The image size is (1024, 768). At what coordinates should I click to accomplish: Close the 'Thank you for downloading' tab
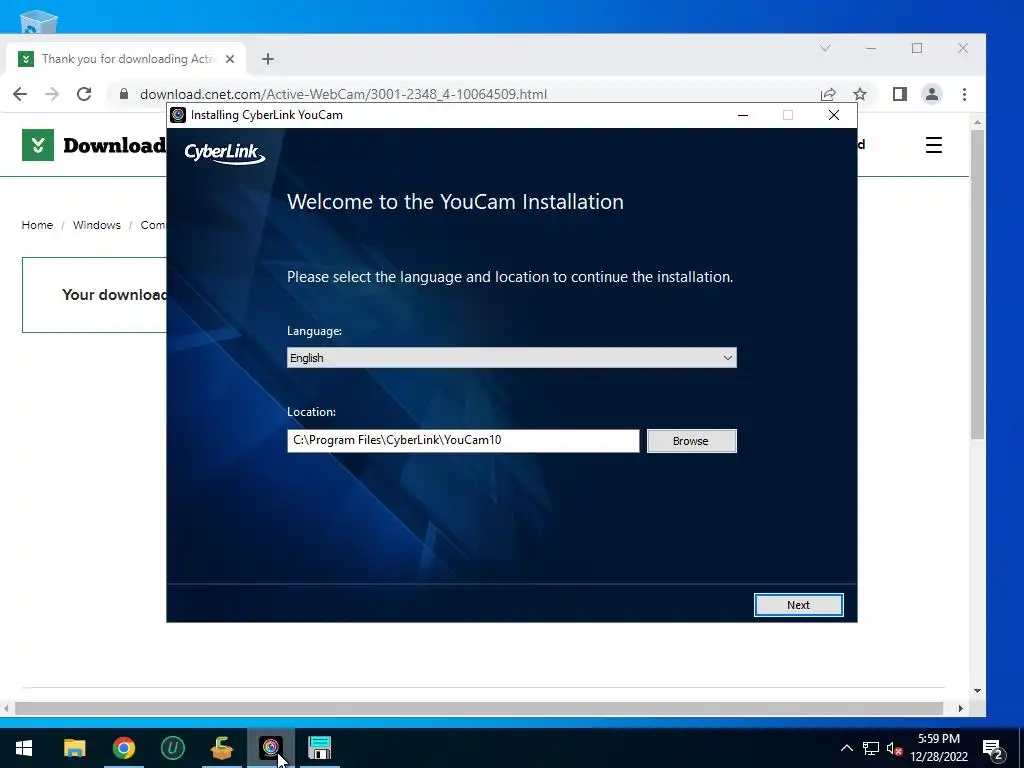[230, 59]
